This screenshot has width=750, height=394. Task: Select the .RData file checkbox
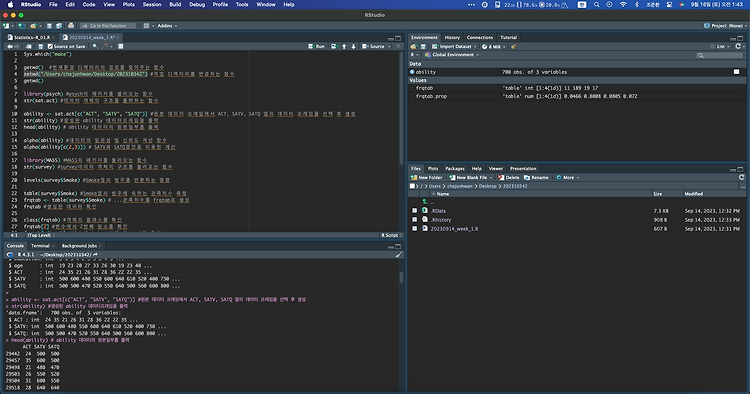click(x=415, y=210)
